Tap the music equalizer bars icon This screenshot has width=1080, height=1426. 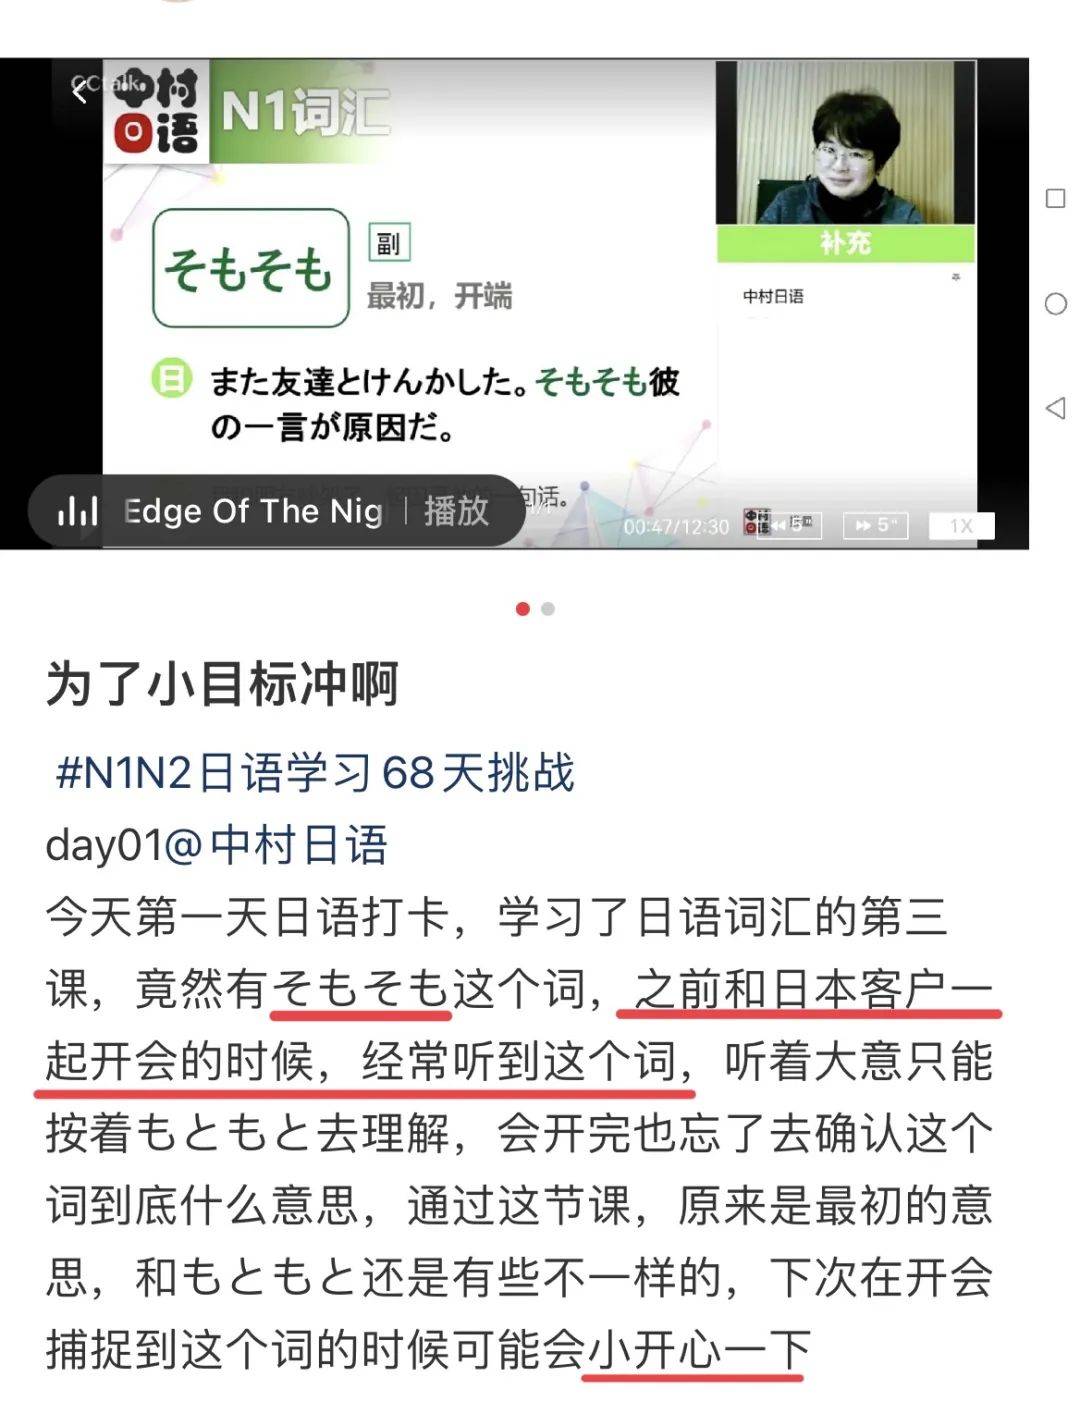pyautogui.click(x=77, y=511)
